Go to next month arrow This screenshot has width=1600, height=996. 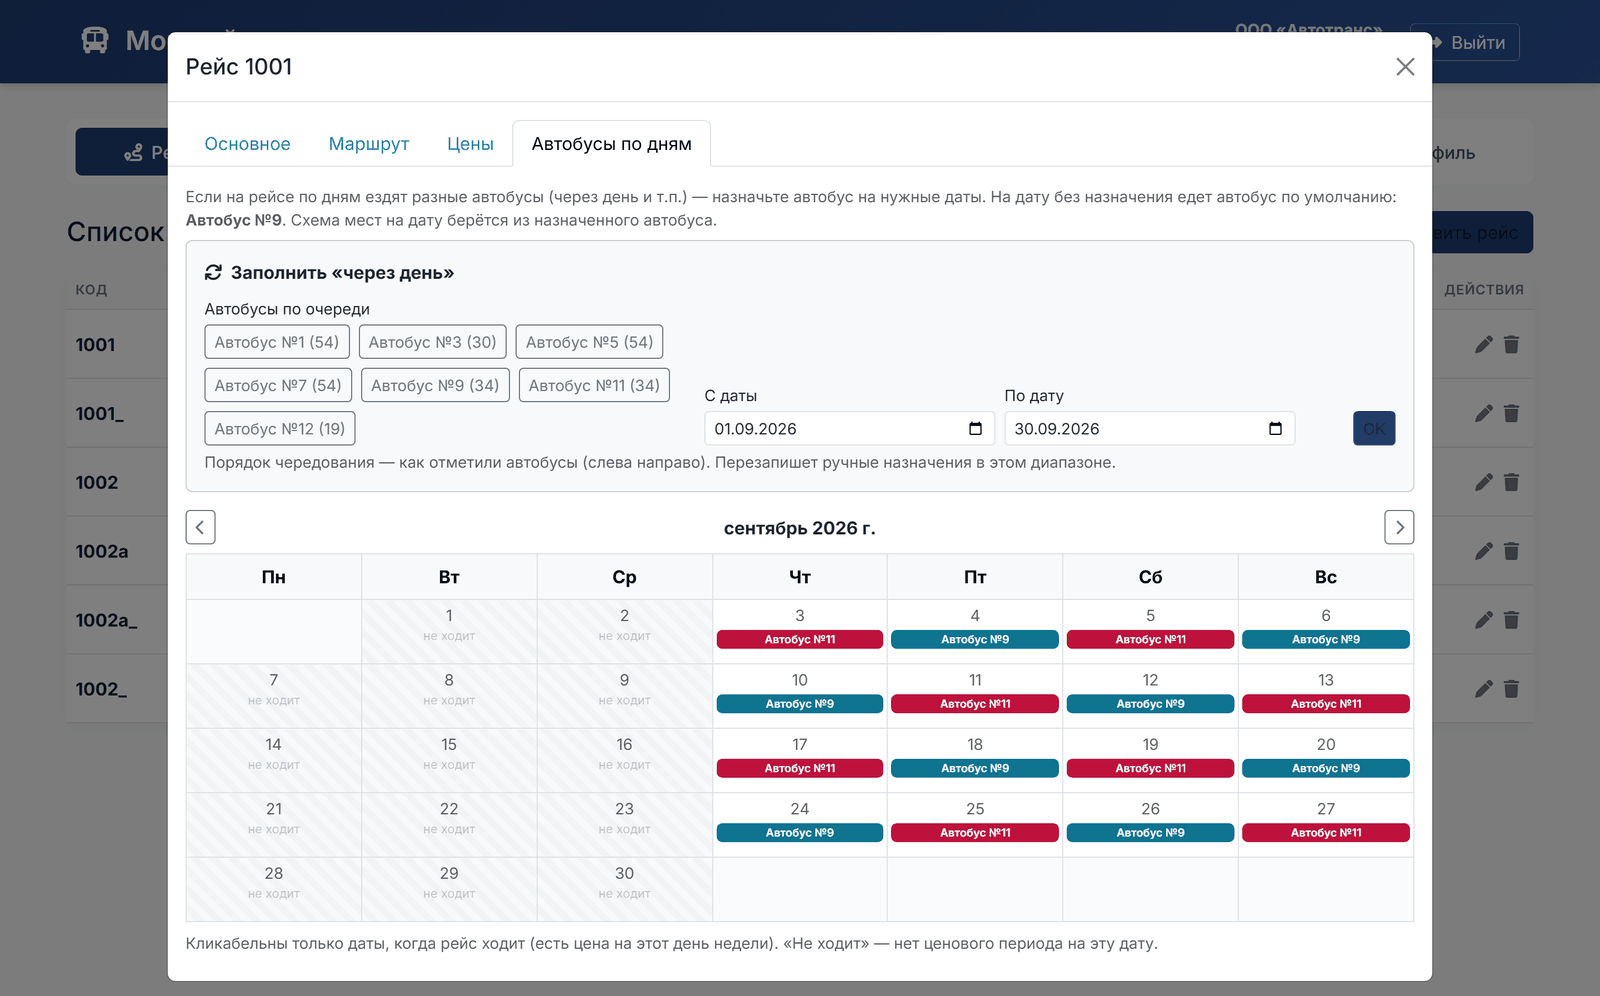coord(1399,527)
